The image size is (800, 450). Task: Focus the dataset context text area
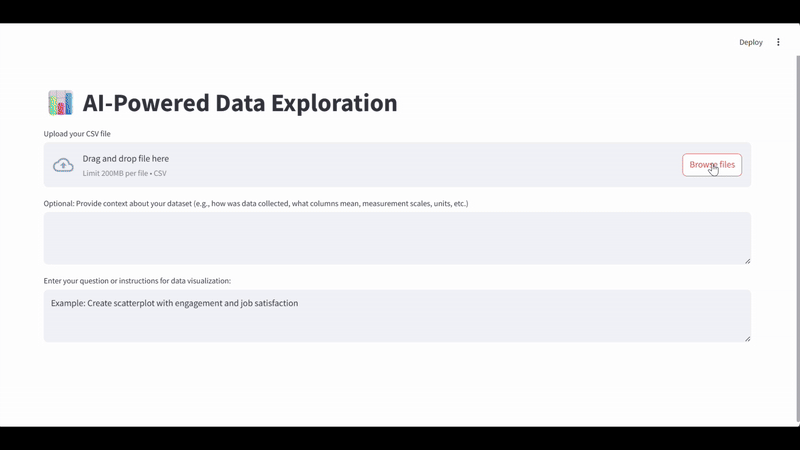click(x=397, y=238)
